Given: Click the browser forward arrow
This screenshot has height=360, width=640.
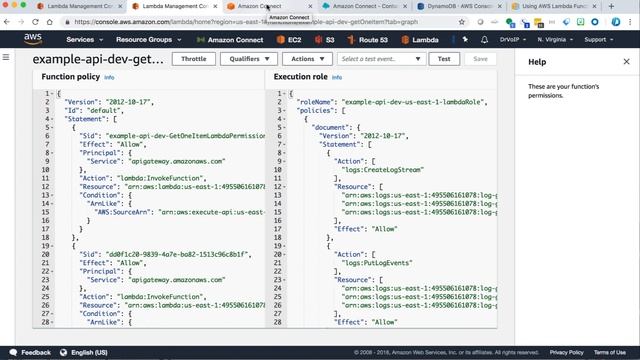Looking at the screenshot, I should pos(21,22).
